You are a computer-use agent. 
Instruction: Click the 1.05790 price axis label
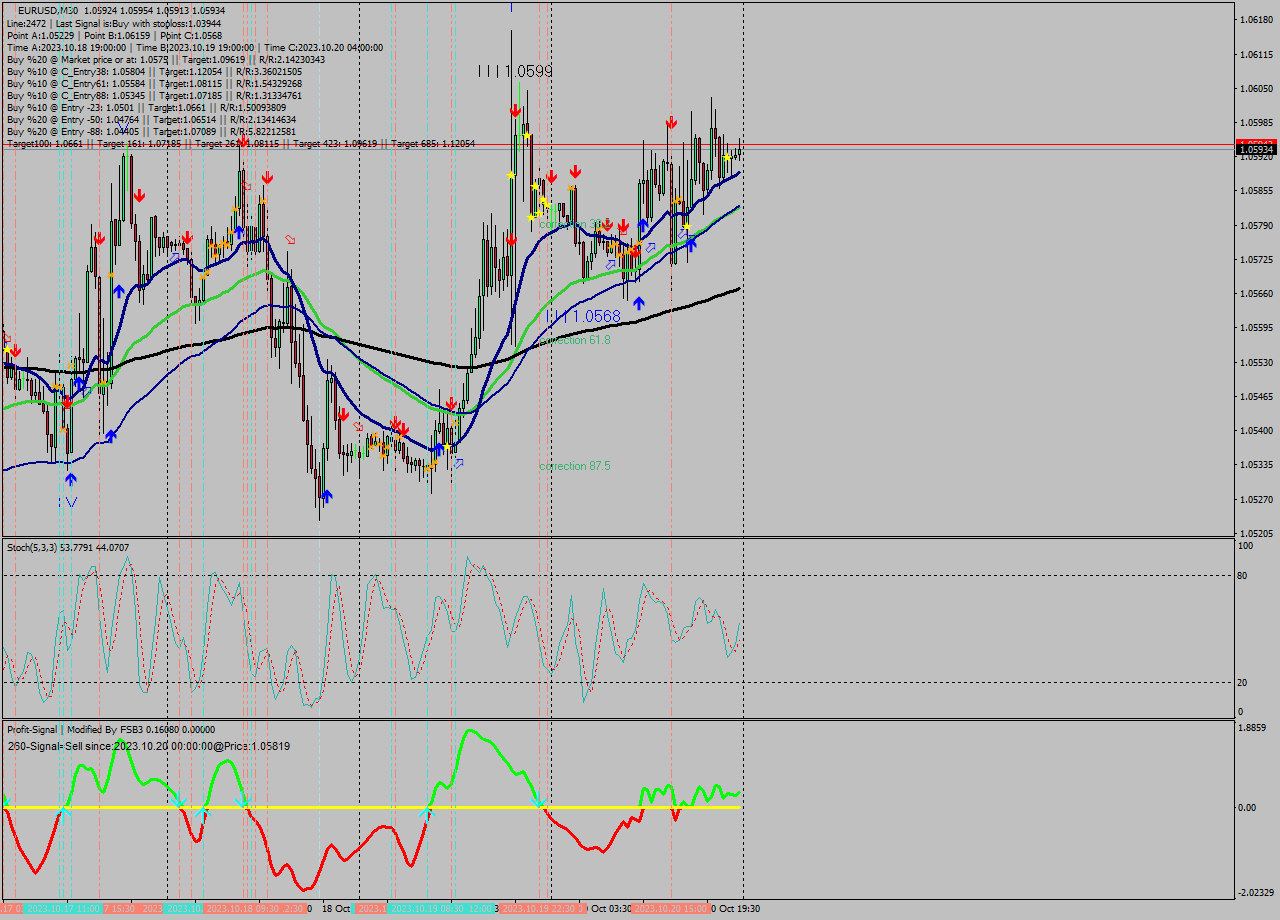(x=1256, y=225)
